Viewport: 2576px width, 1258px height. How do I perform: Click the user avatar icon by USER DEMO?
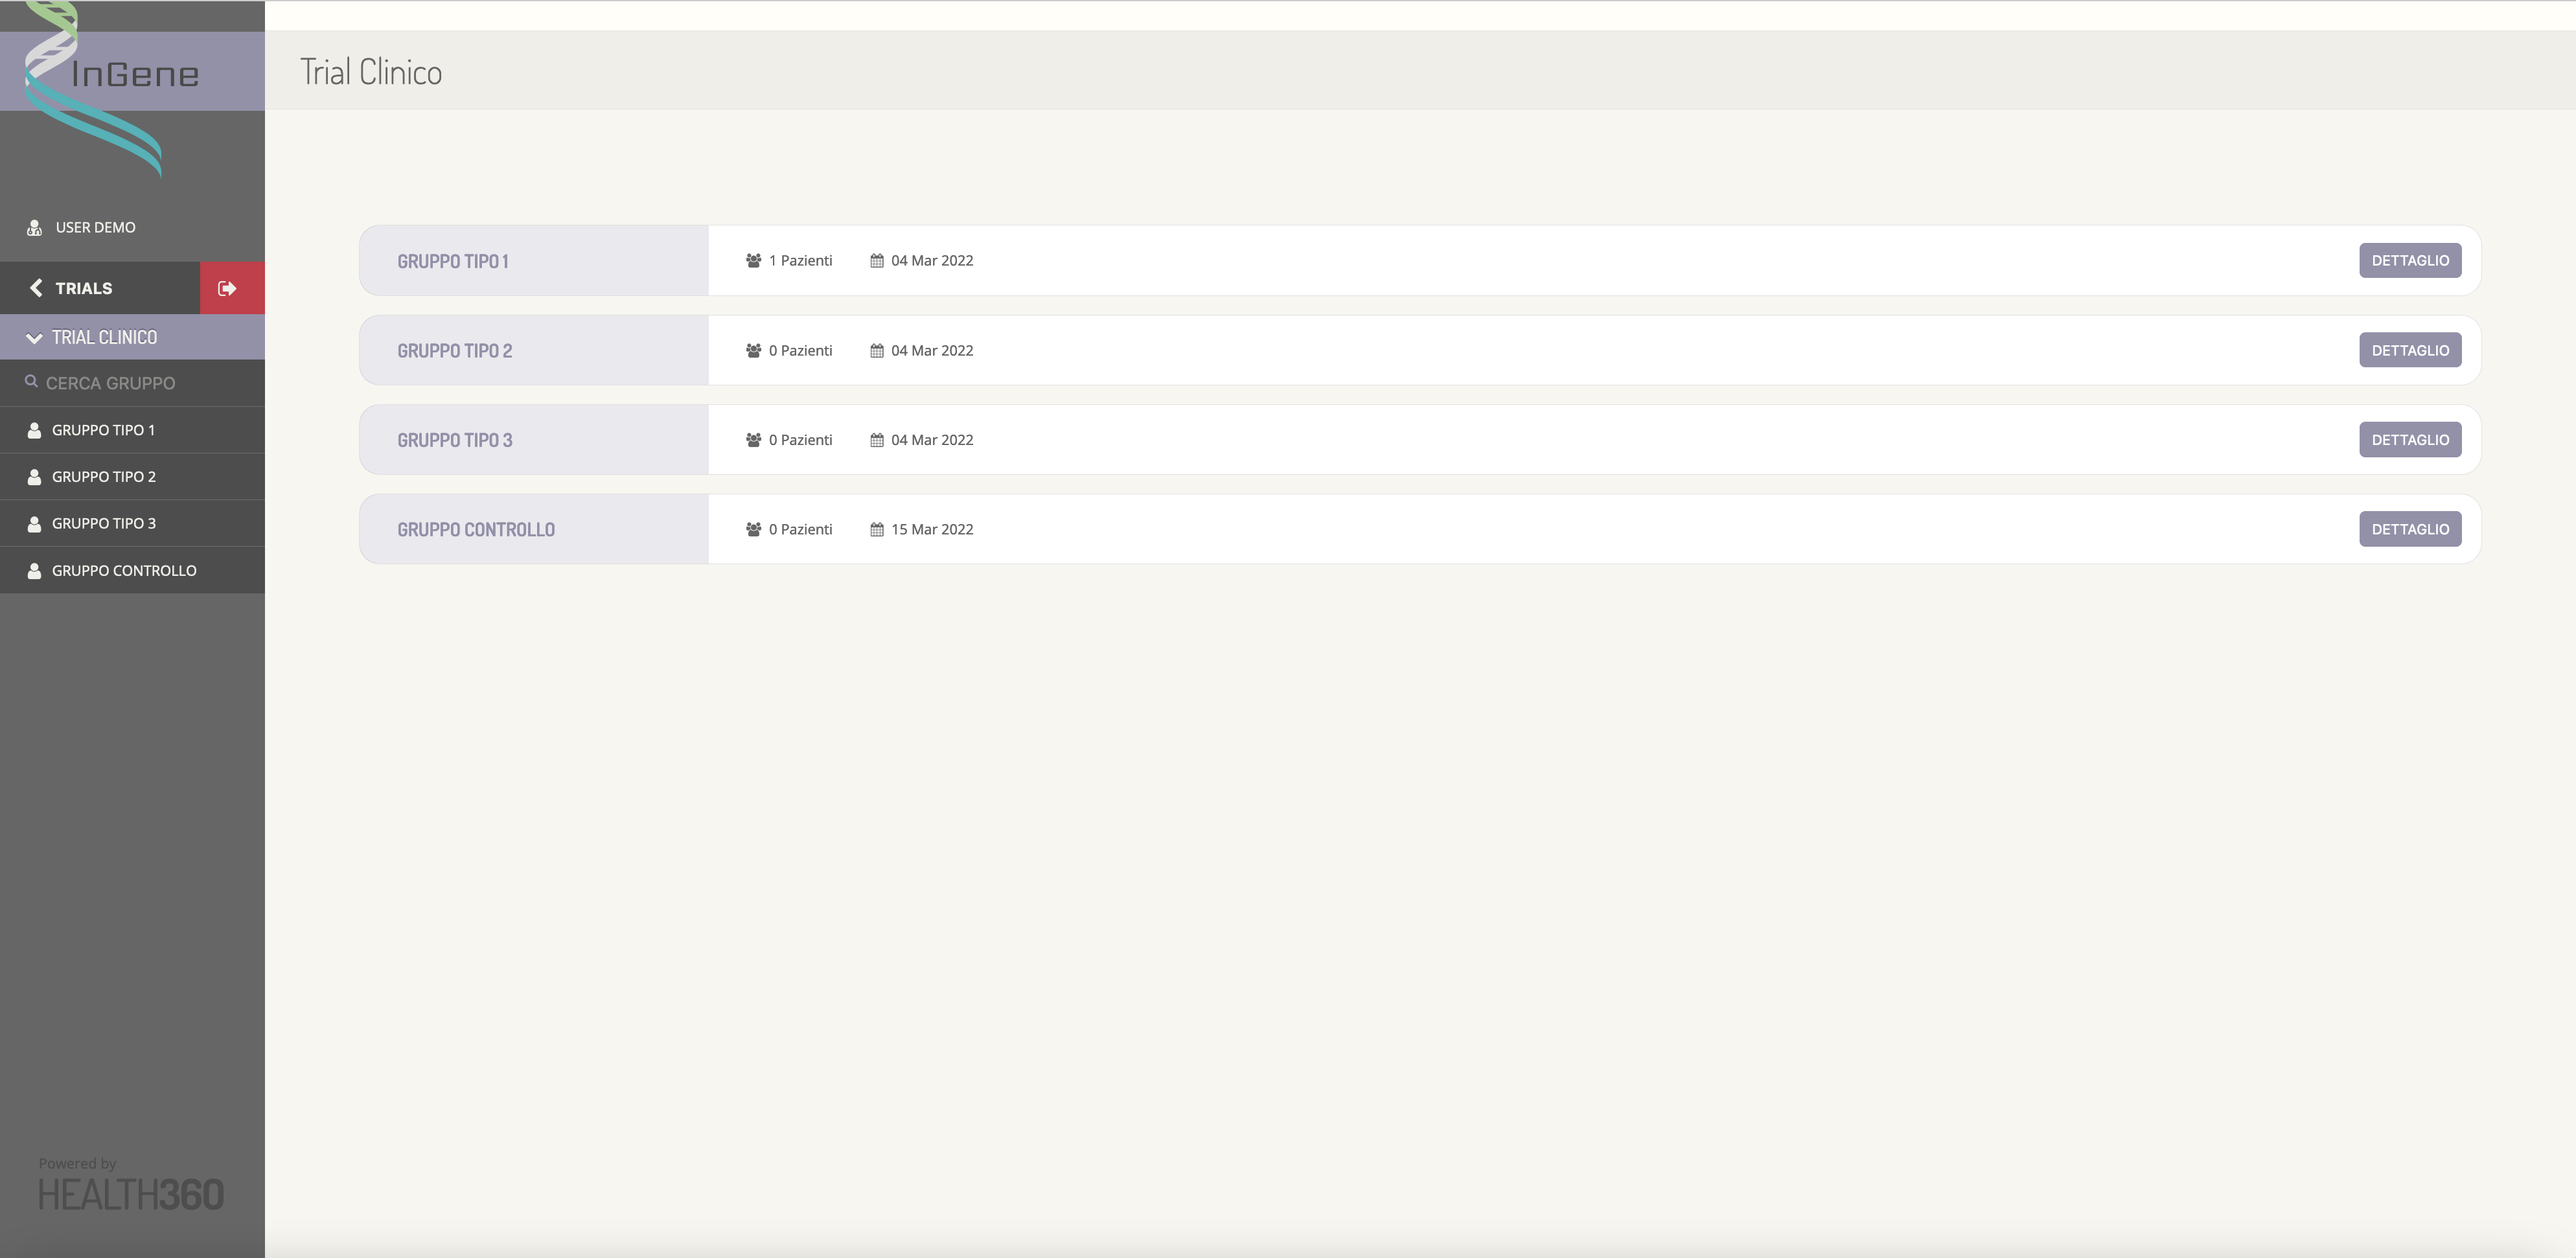click(x=34, y=228)
